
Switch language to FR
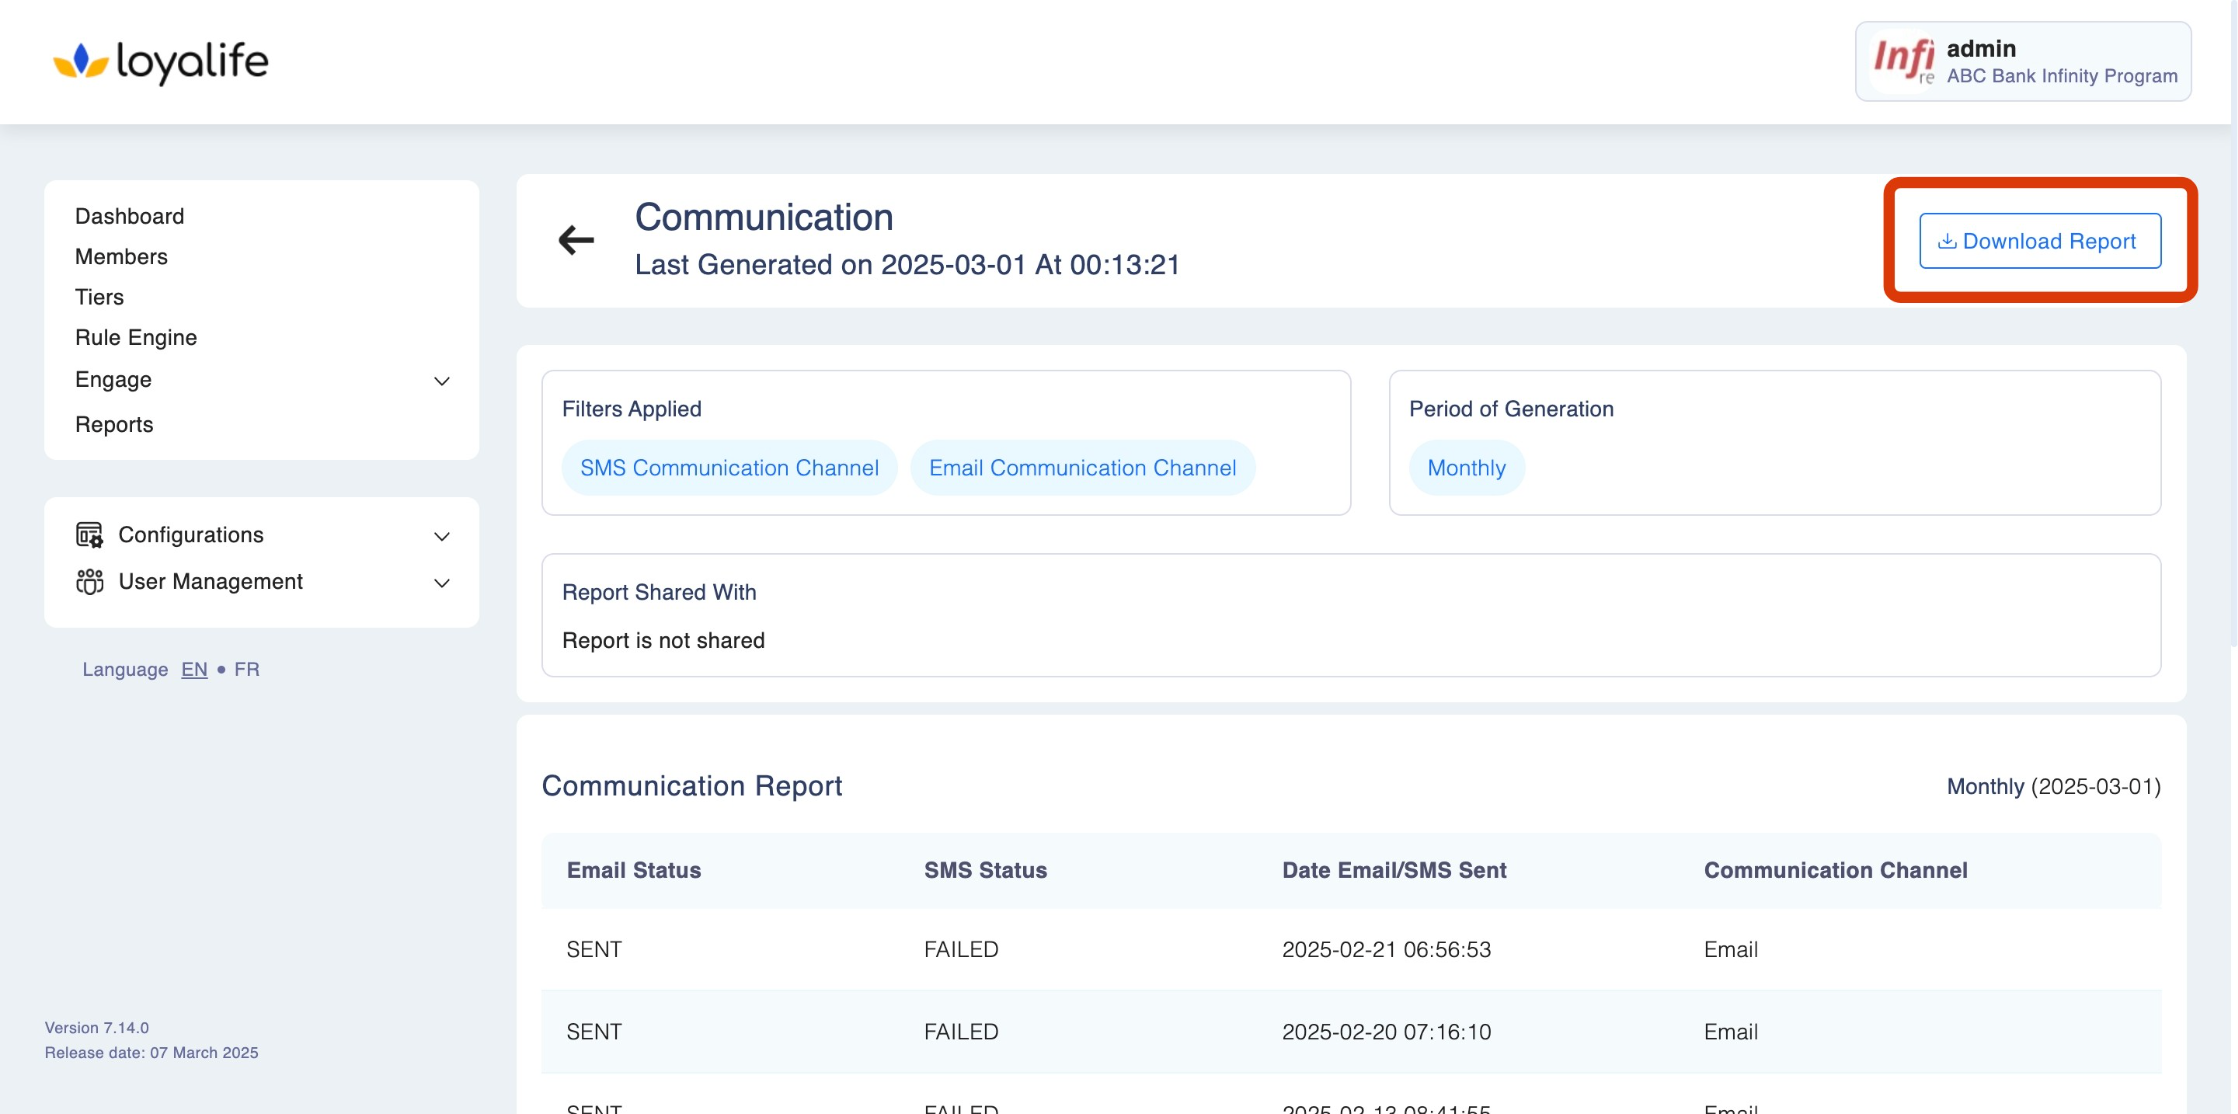246,669
